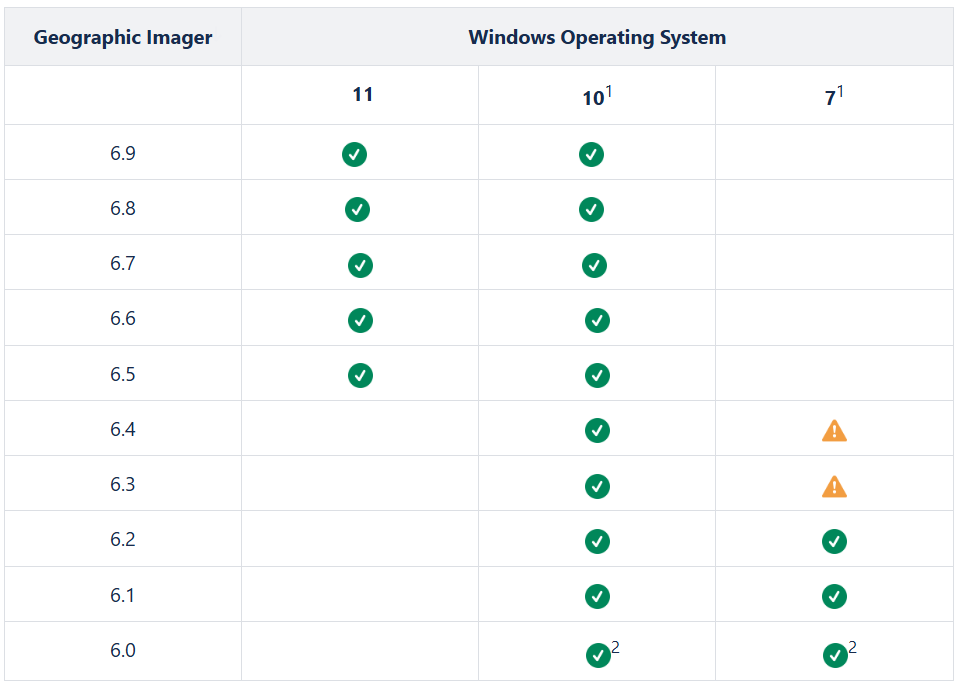Click the Windows Operating System header
This screenshot has height=685, width=955.
tap(597, 37)
